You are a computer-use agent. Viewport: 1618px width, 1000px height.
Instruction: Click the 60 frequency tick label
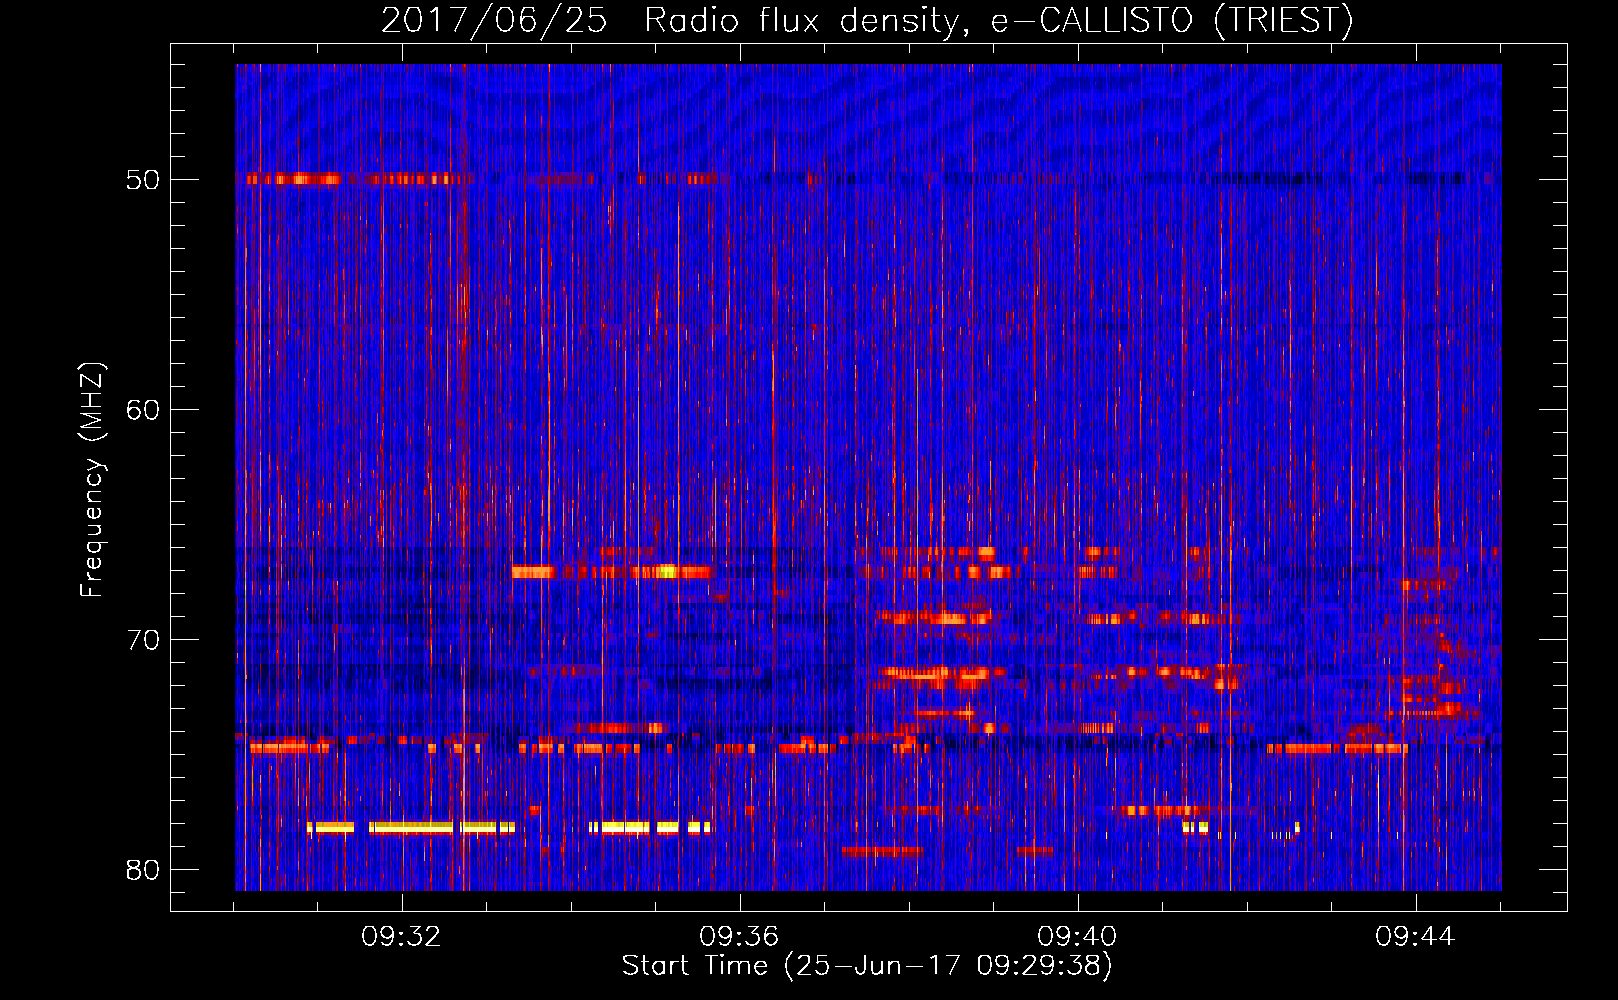tap(143, 410)
